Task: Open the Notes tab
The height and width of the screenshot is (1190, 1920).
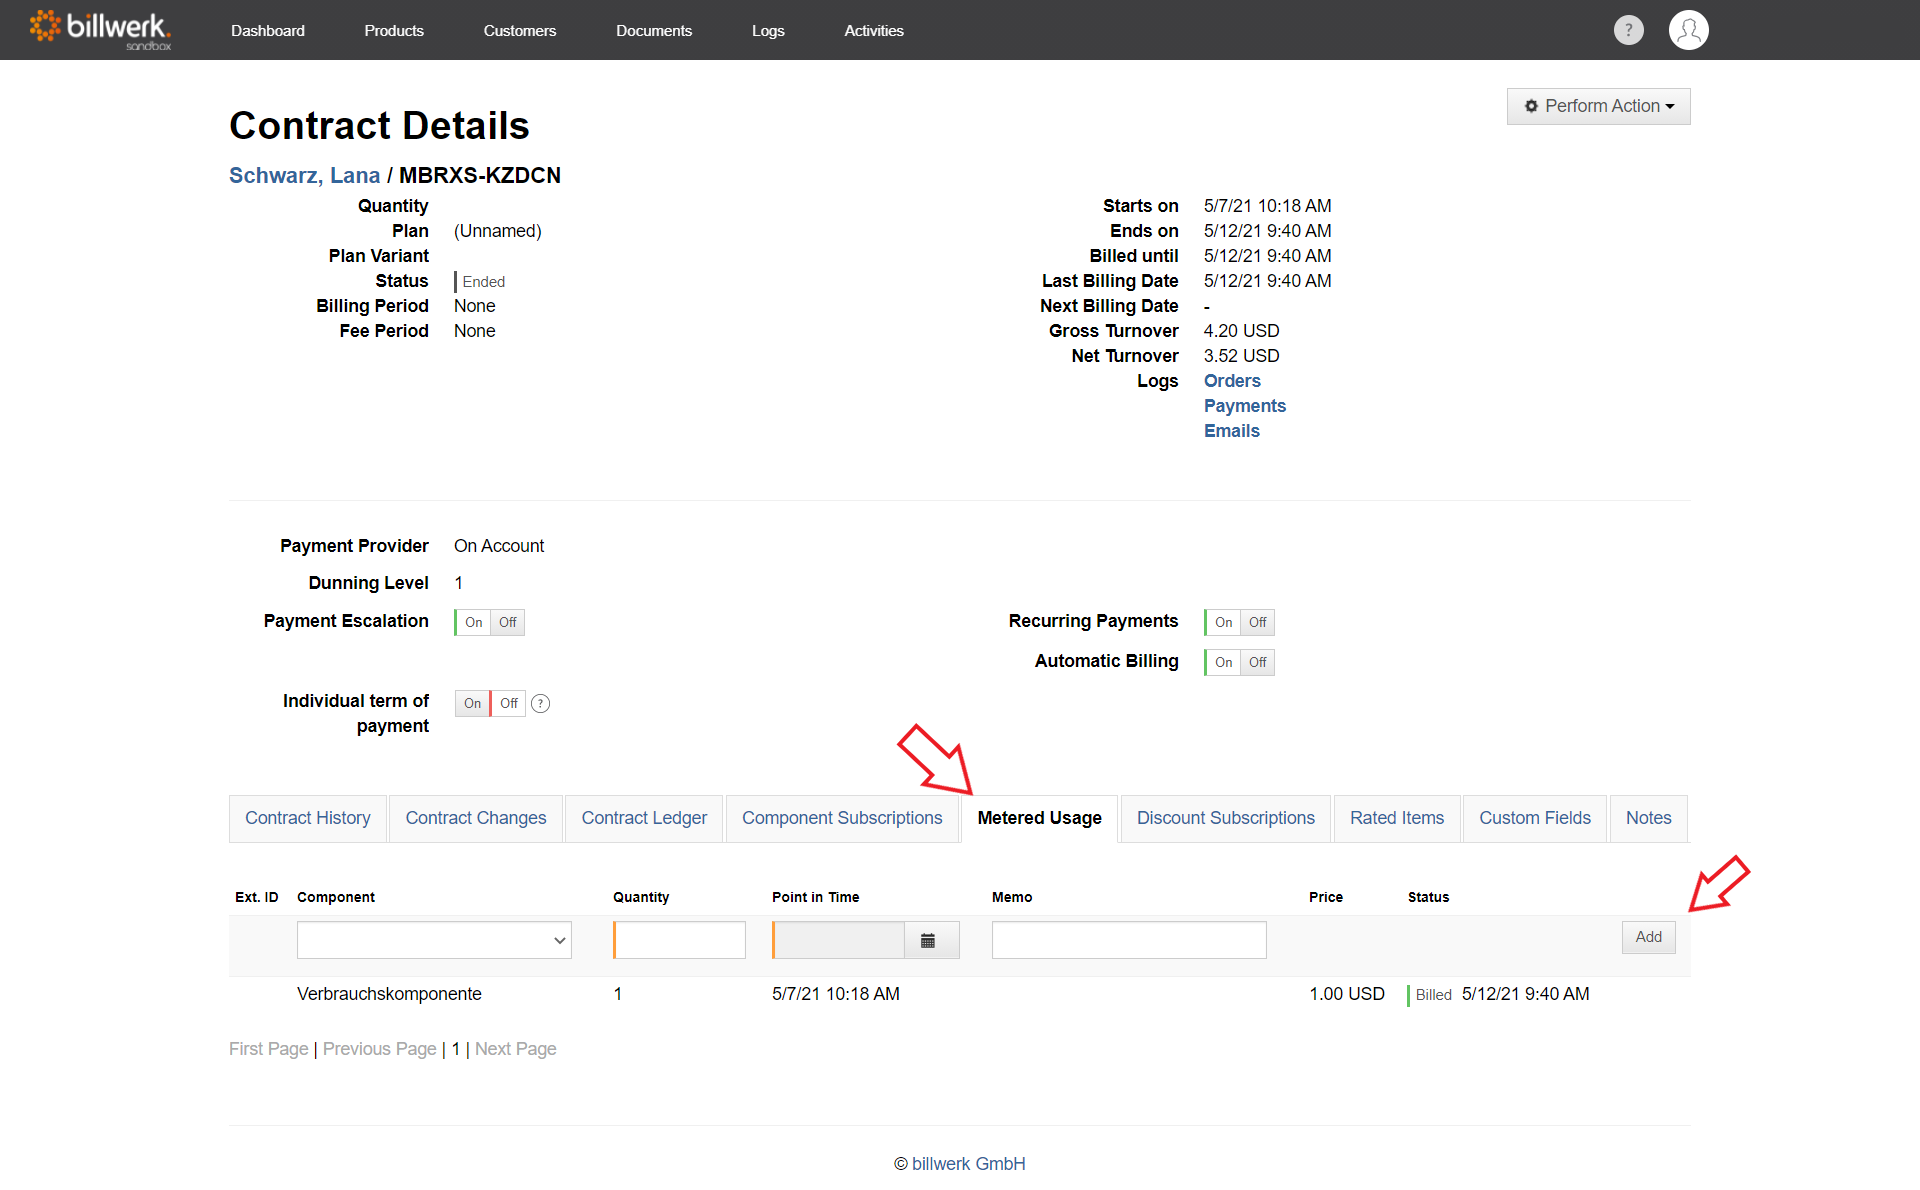Action: 1649,818
